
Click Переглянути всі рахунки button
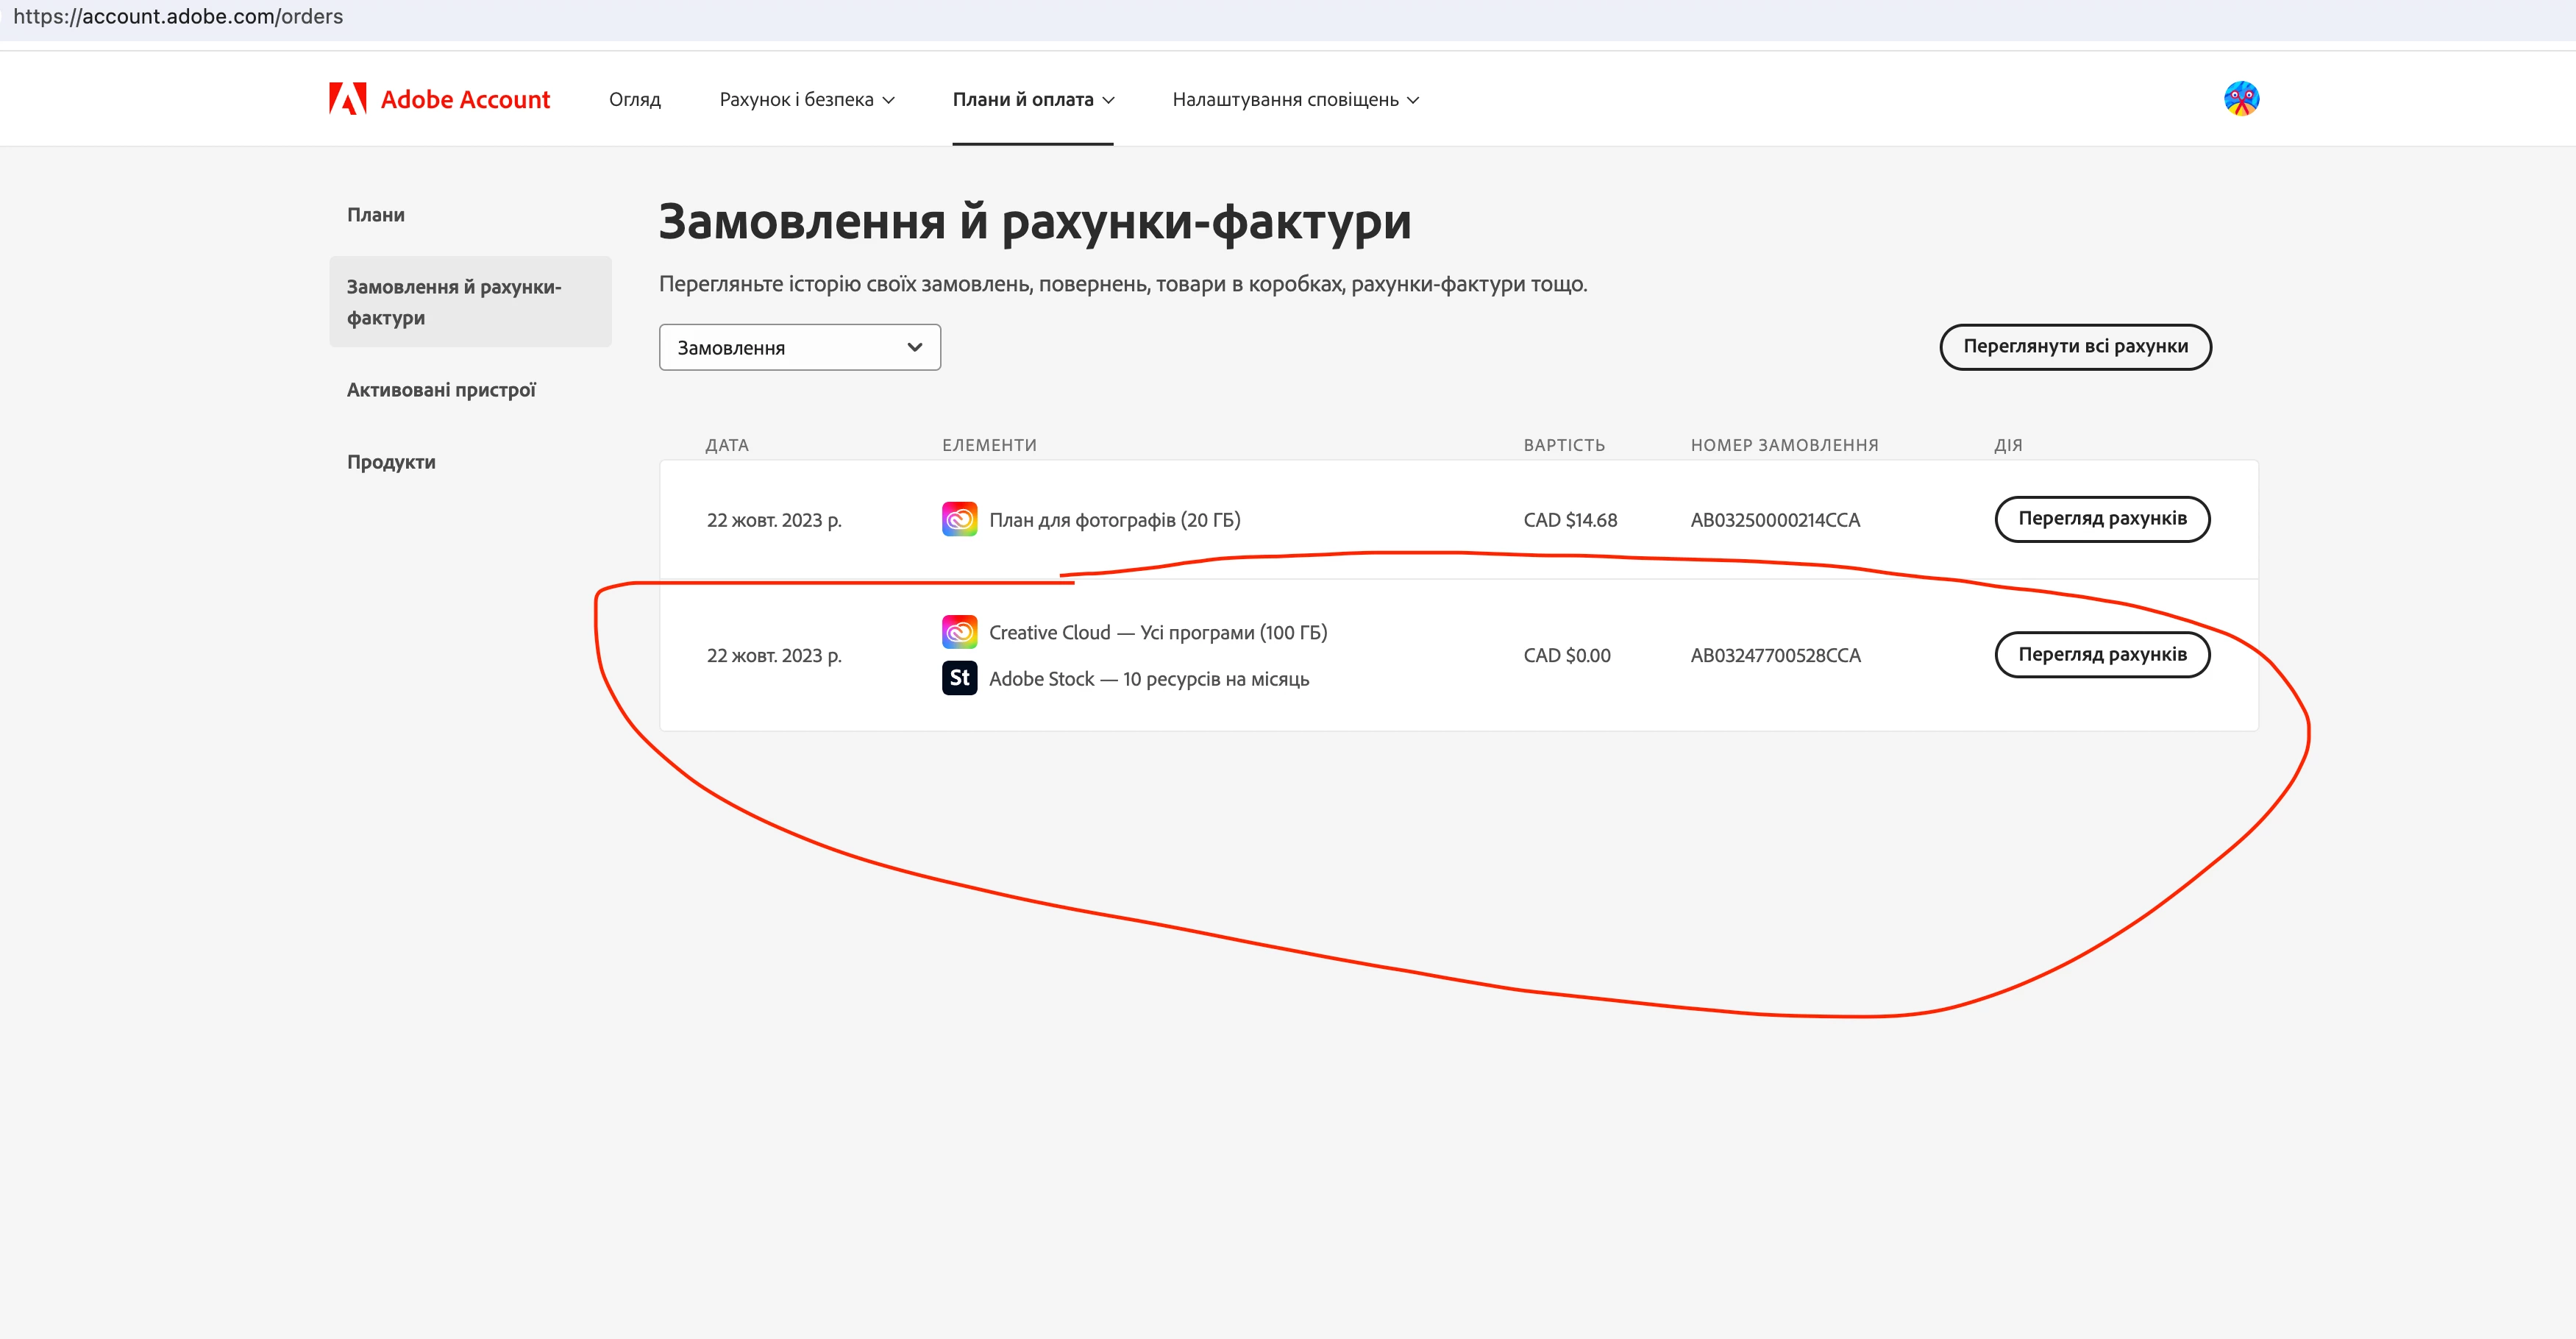pyautogui.click(x=2075, y=347)
